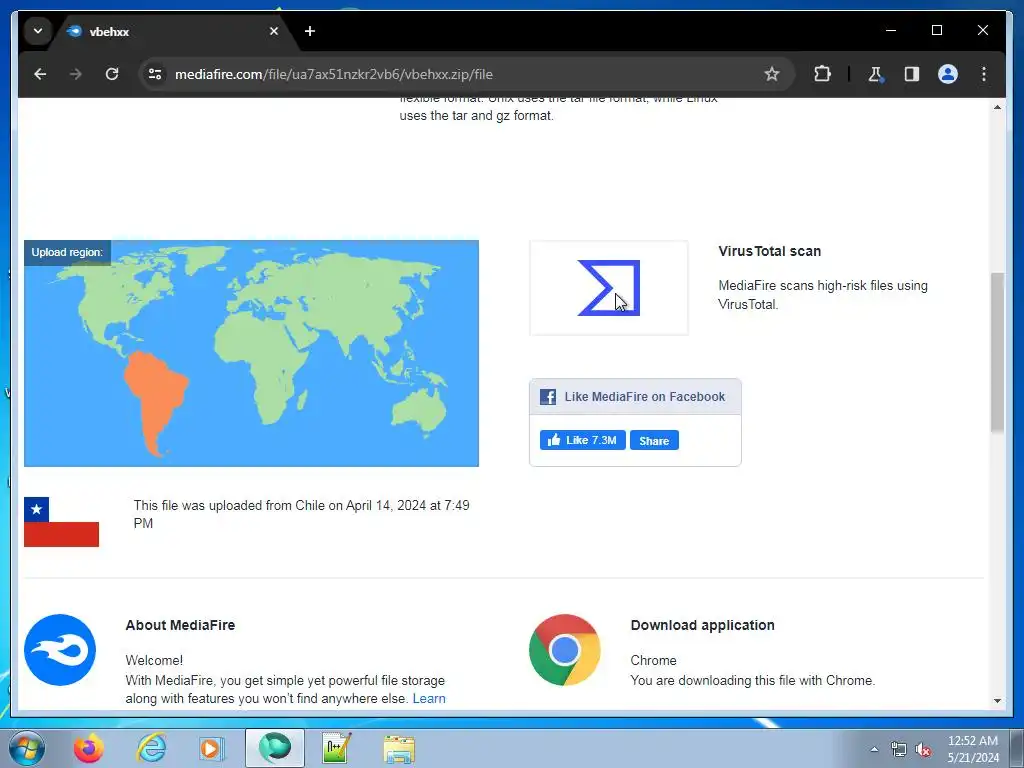1024x768 pixels.
Task: Launch Internet Explorer from taskbar
Action: [151, 748]
